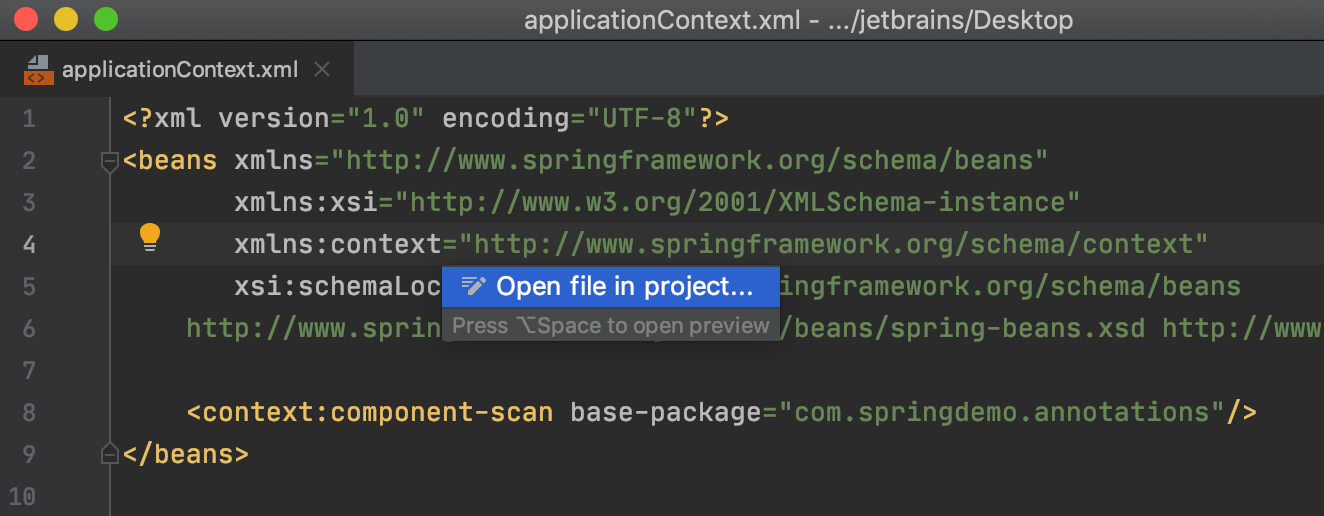The height and width of the screenshot is (516, 1324).
Task: Click the macOS yellow minimize button
Action: pos(66,19)
